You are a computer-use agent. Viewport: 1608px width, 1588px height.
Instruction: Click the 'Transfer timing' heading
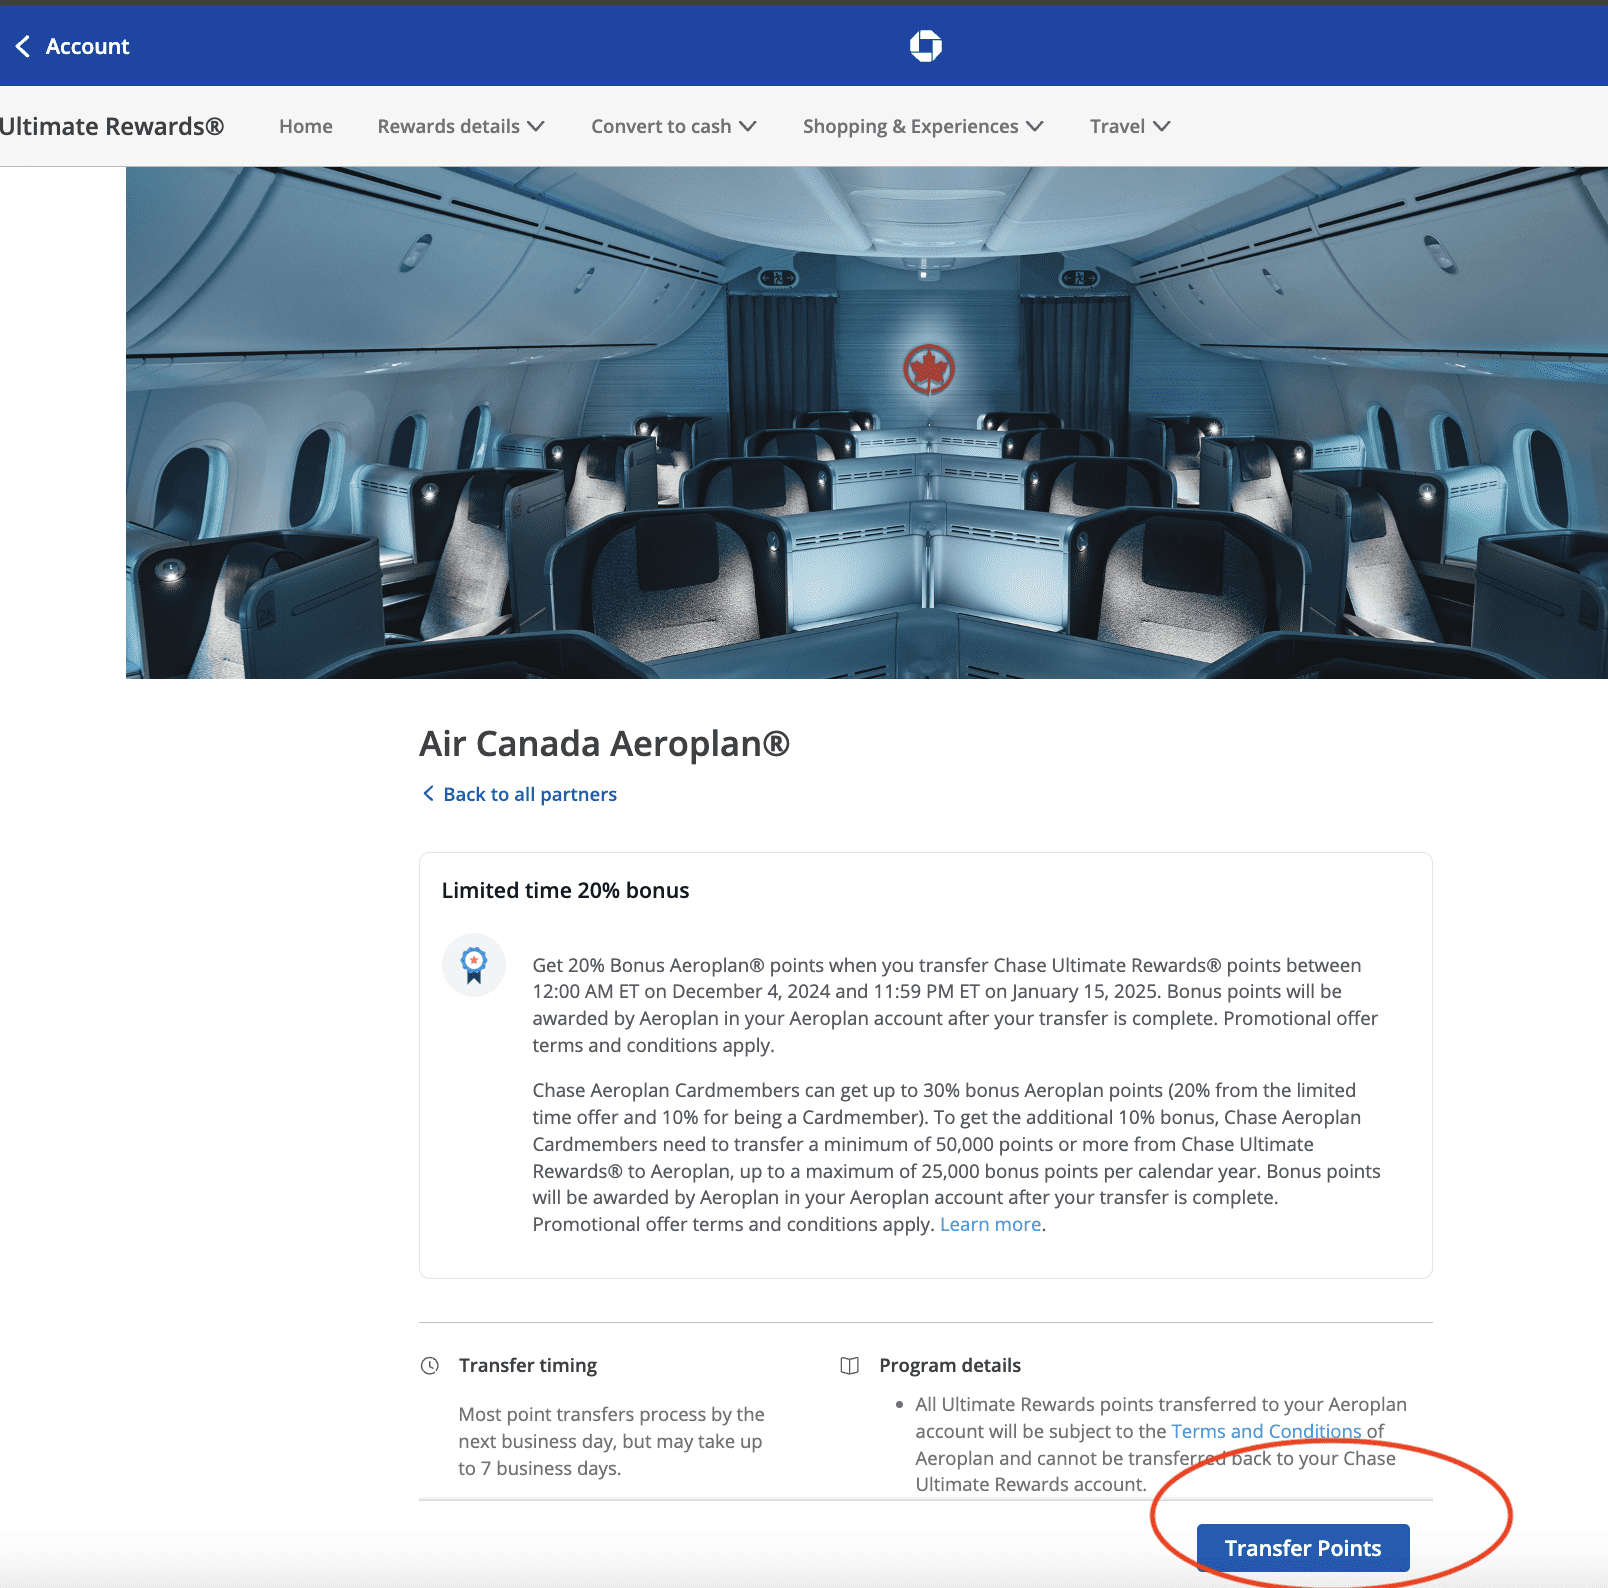tap(528, 1366)
